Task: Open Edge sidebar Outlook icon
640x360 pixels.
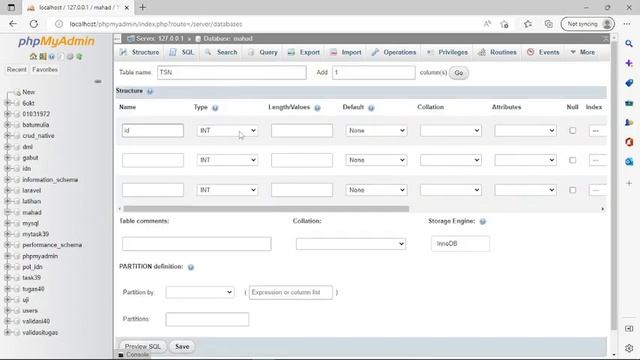Action: pyautogui.click(x=629, y=162)
